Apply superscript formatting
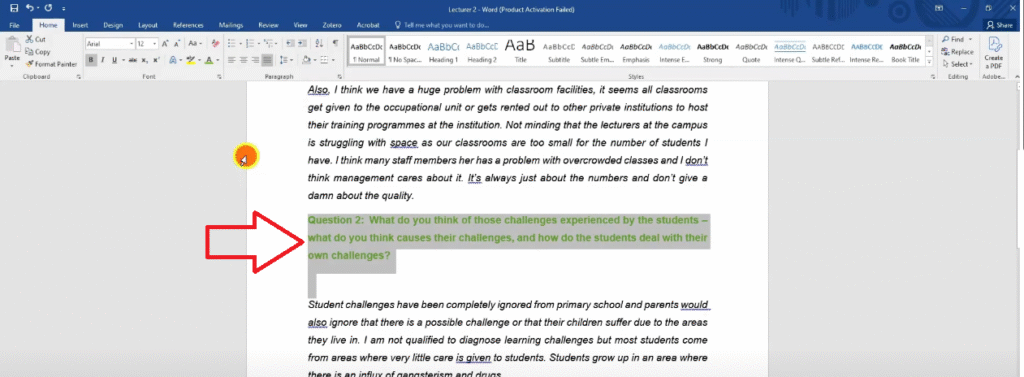 point(156,60)
